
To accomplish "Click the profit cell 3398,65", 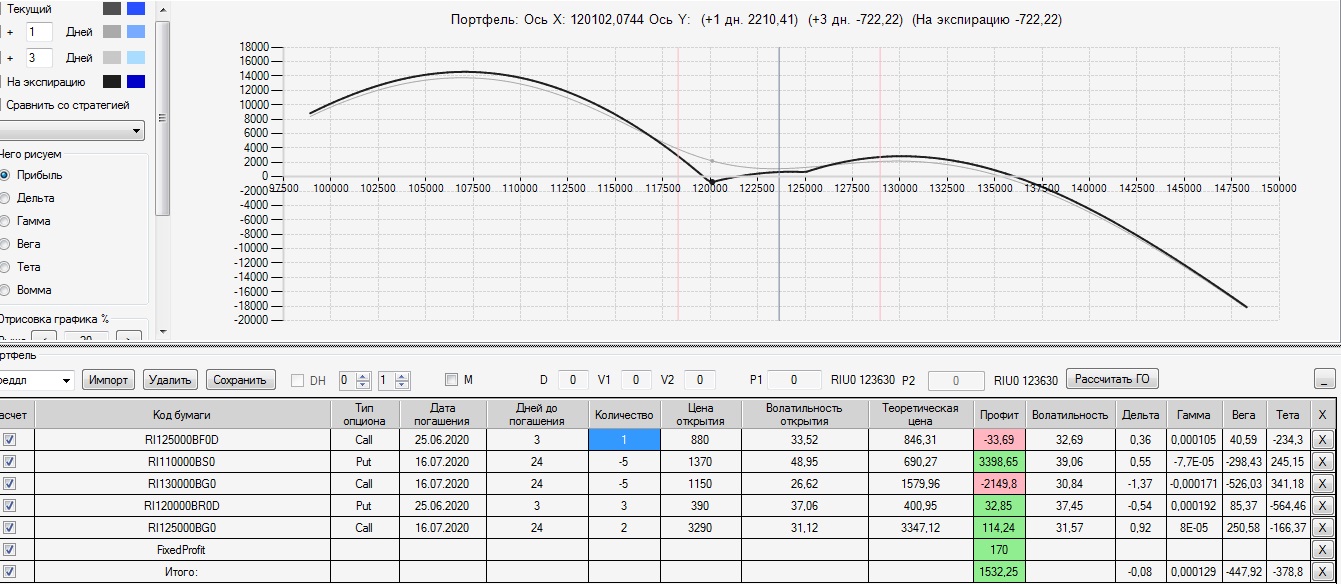I will (999, 461).
